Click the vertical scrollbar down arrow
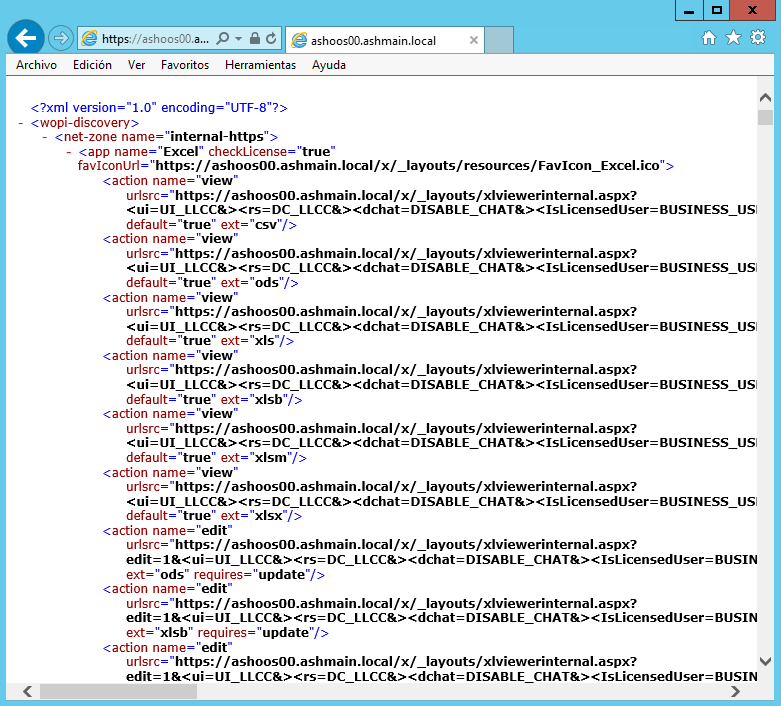The height and width of the screenshot is (706, 781). tap(766, 661)
